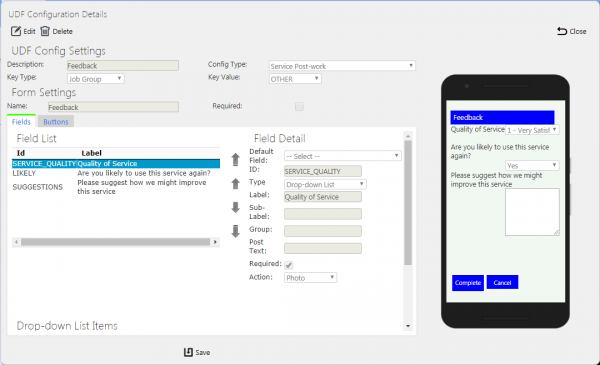Screen dimensions: 600x365
Task: Click the Save disk icon
Action: (188, 352)
